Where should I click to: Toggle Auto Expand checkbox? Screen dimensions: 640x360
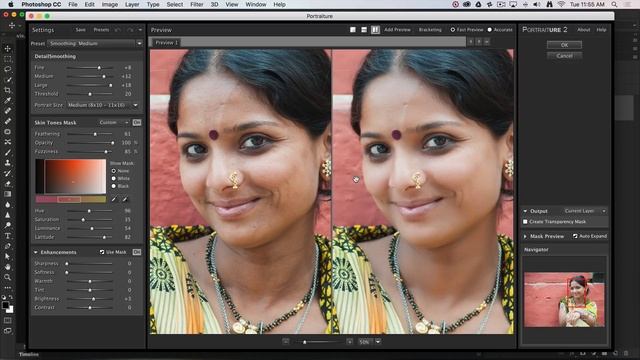point(575,236)
